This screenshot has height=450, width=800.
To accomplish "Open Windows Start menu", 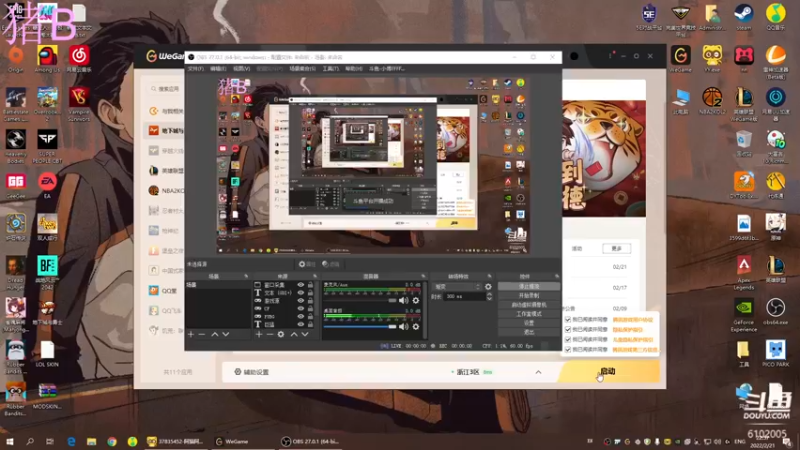I will 9,441.
